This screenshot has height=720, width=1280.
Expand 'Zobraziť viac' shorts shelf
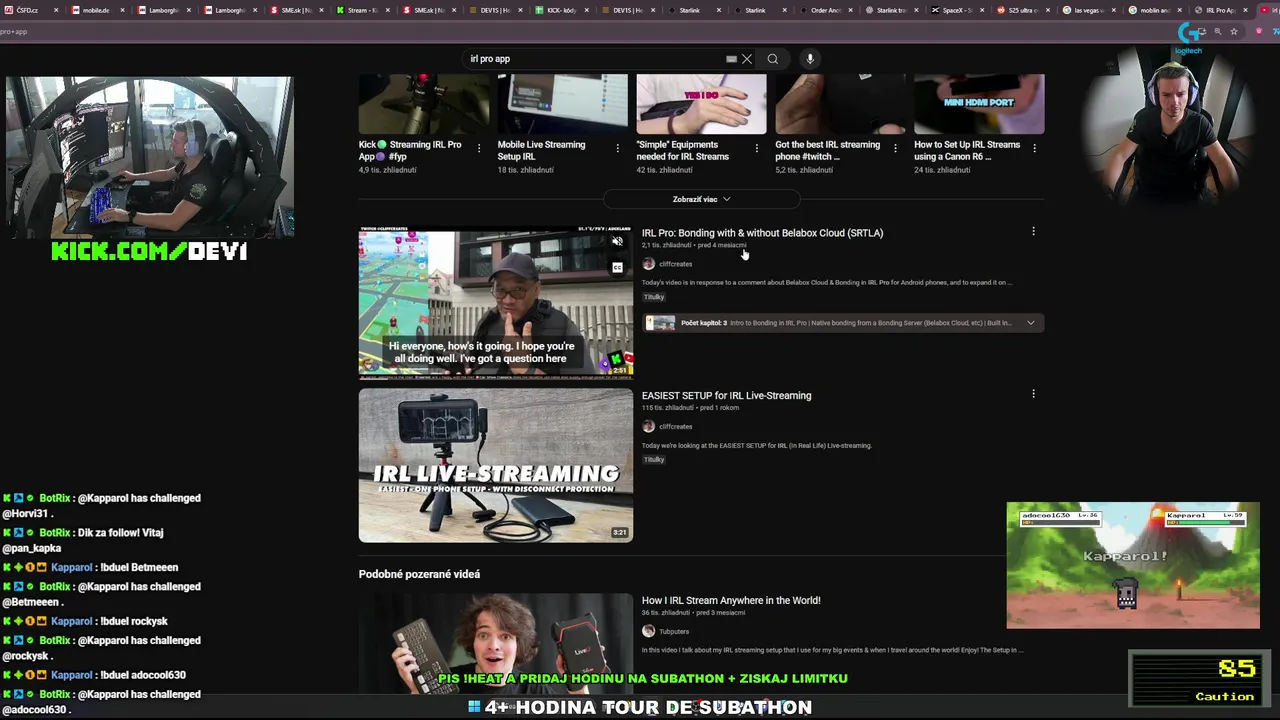tap(701, 199)
